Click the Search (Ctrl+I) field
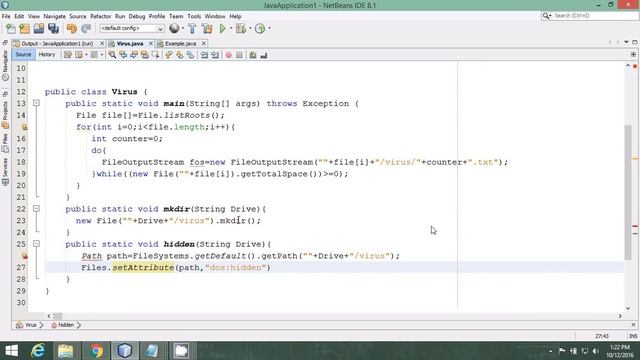 pos(594,16)
